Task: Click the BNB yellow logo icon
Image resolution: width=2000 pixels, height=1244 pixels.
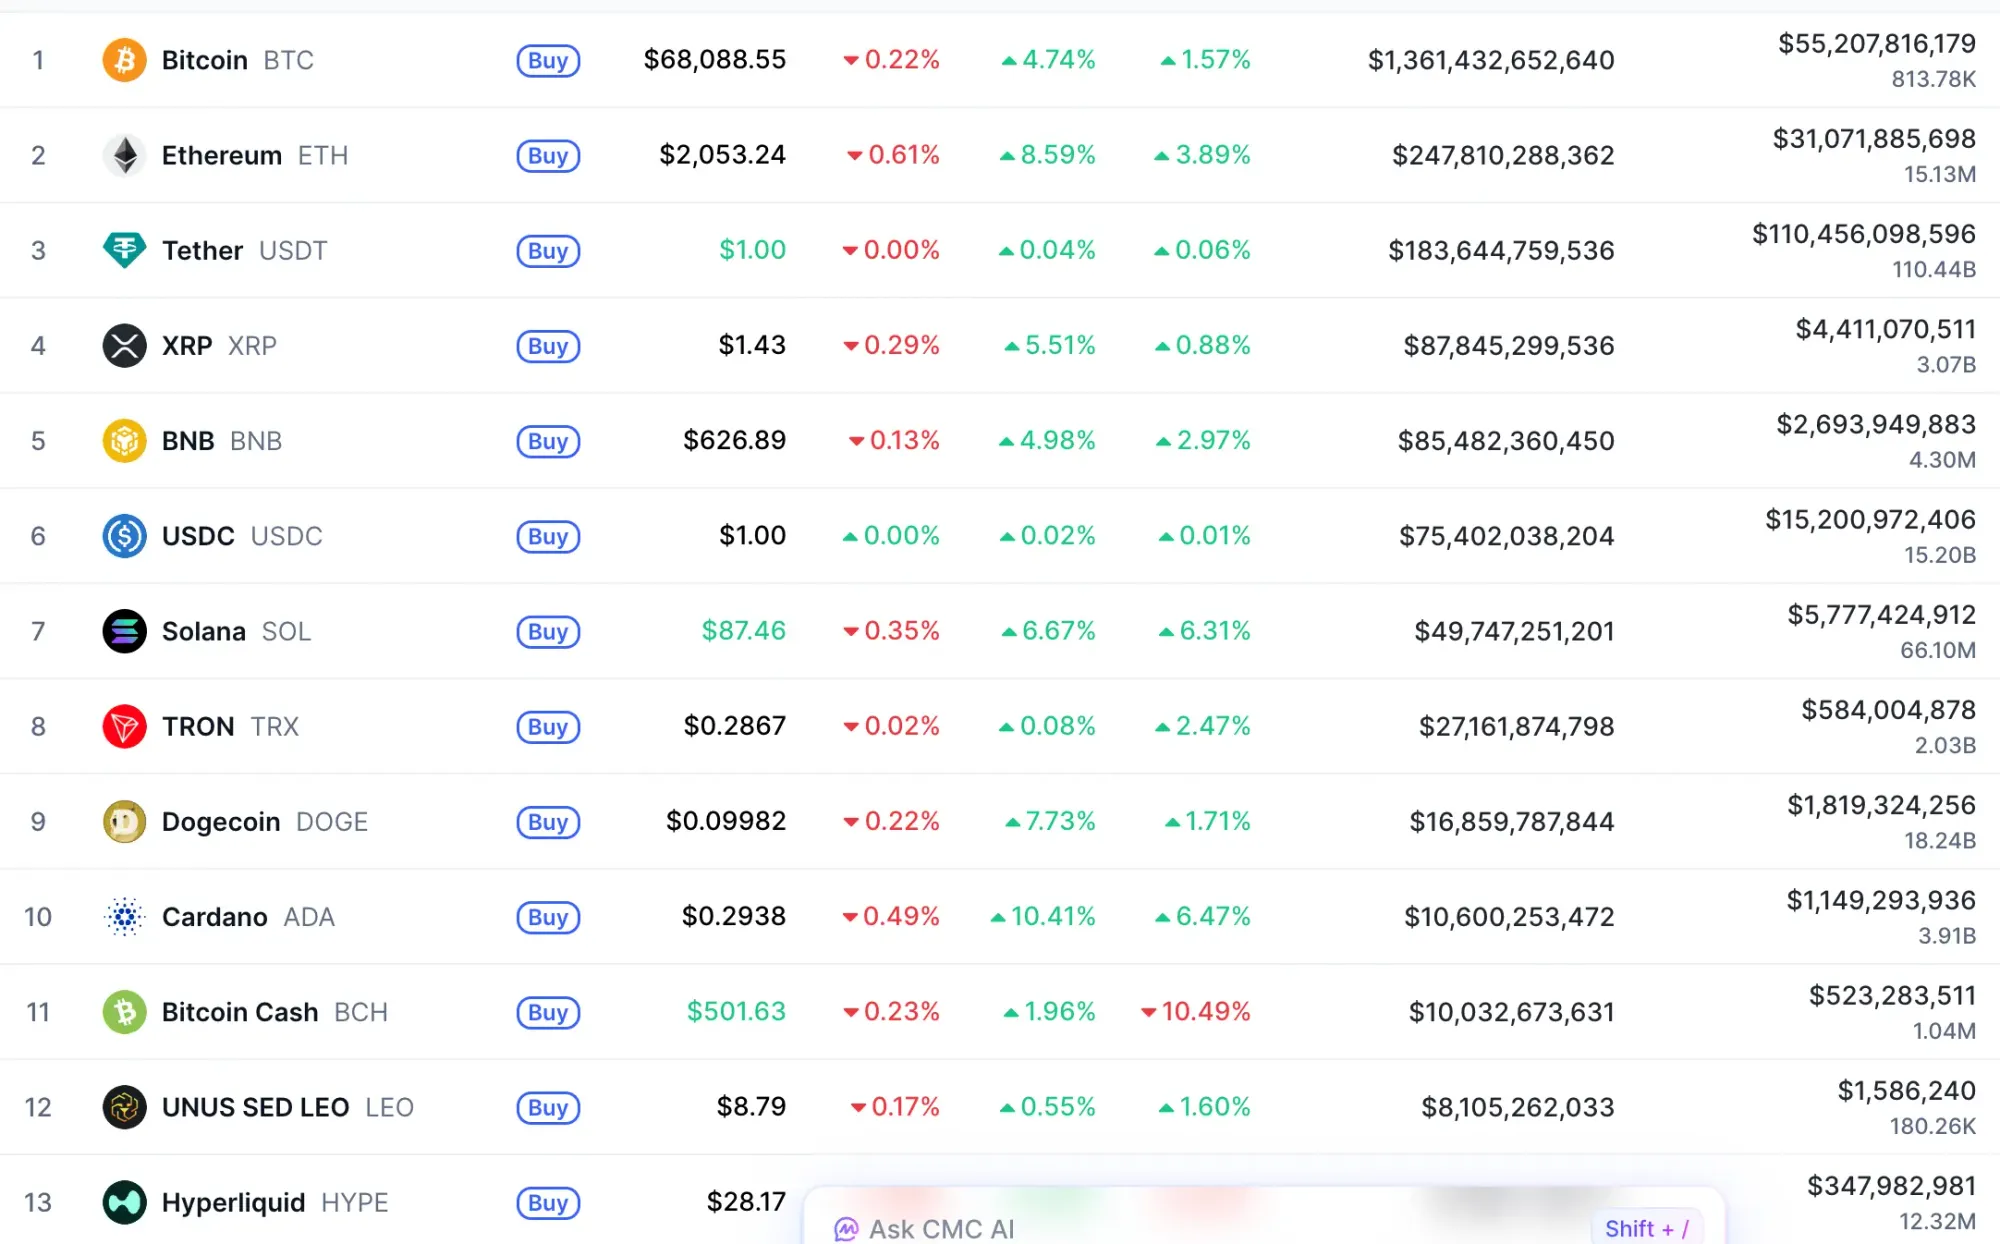Action: click(124, 441)
